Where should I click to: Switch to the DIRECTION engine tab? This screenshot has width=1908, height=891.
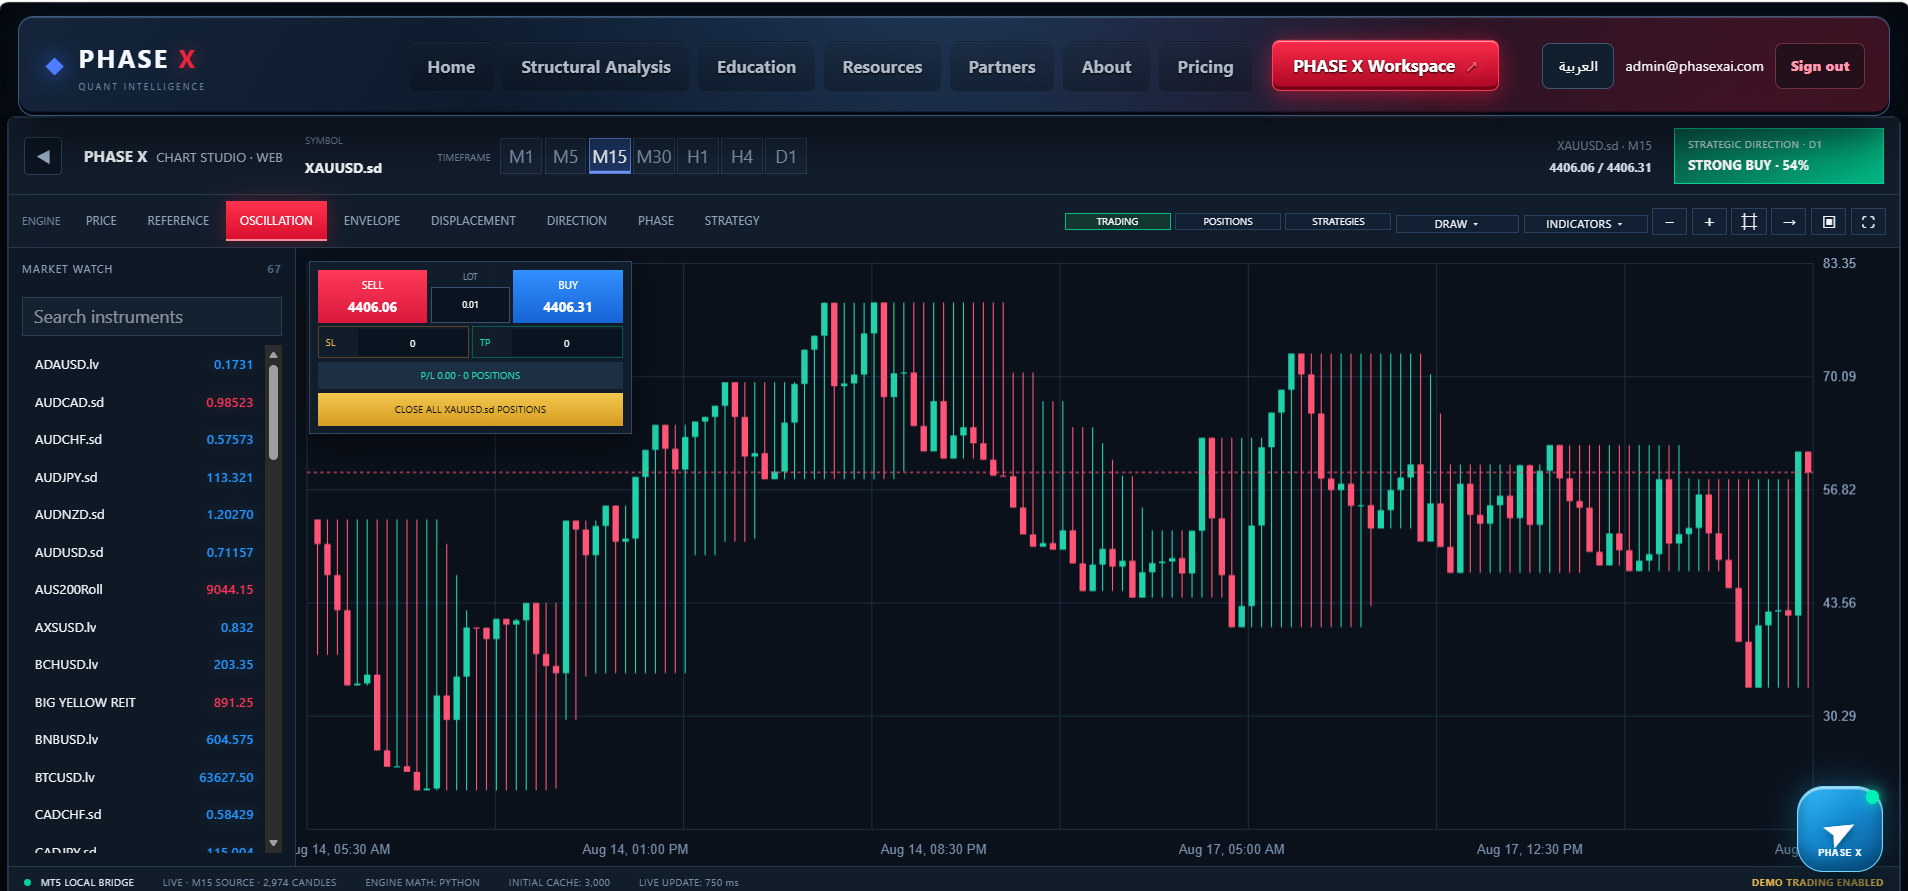point(577,221)
